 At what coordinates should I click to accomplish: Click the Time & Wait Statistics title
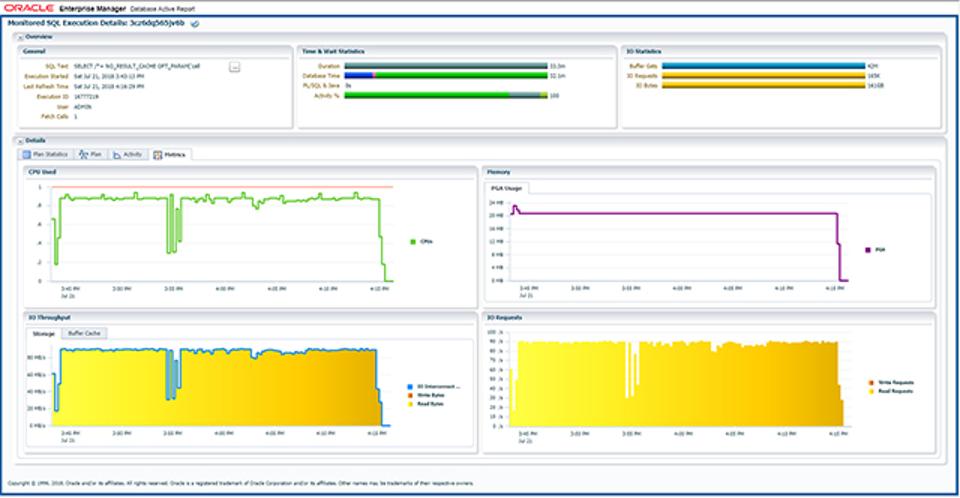333,51
